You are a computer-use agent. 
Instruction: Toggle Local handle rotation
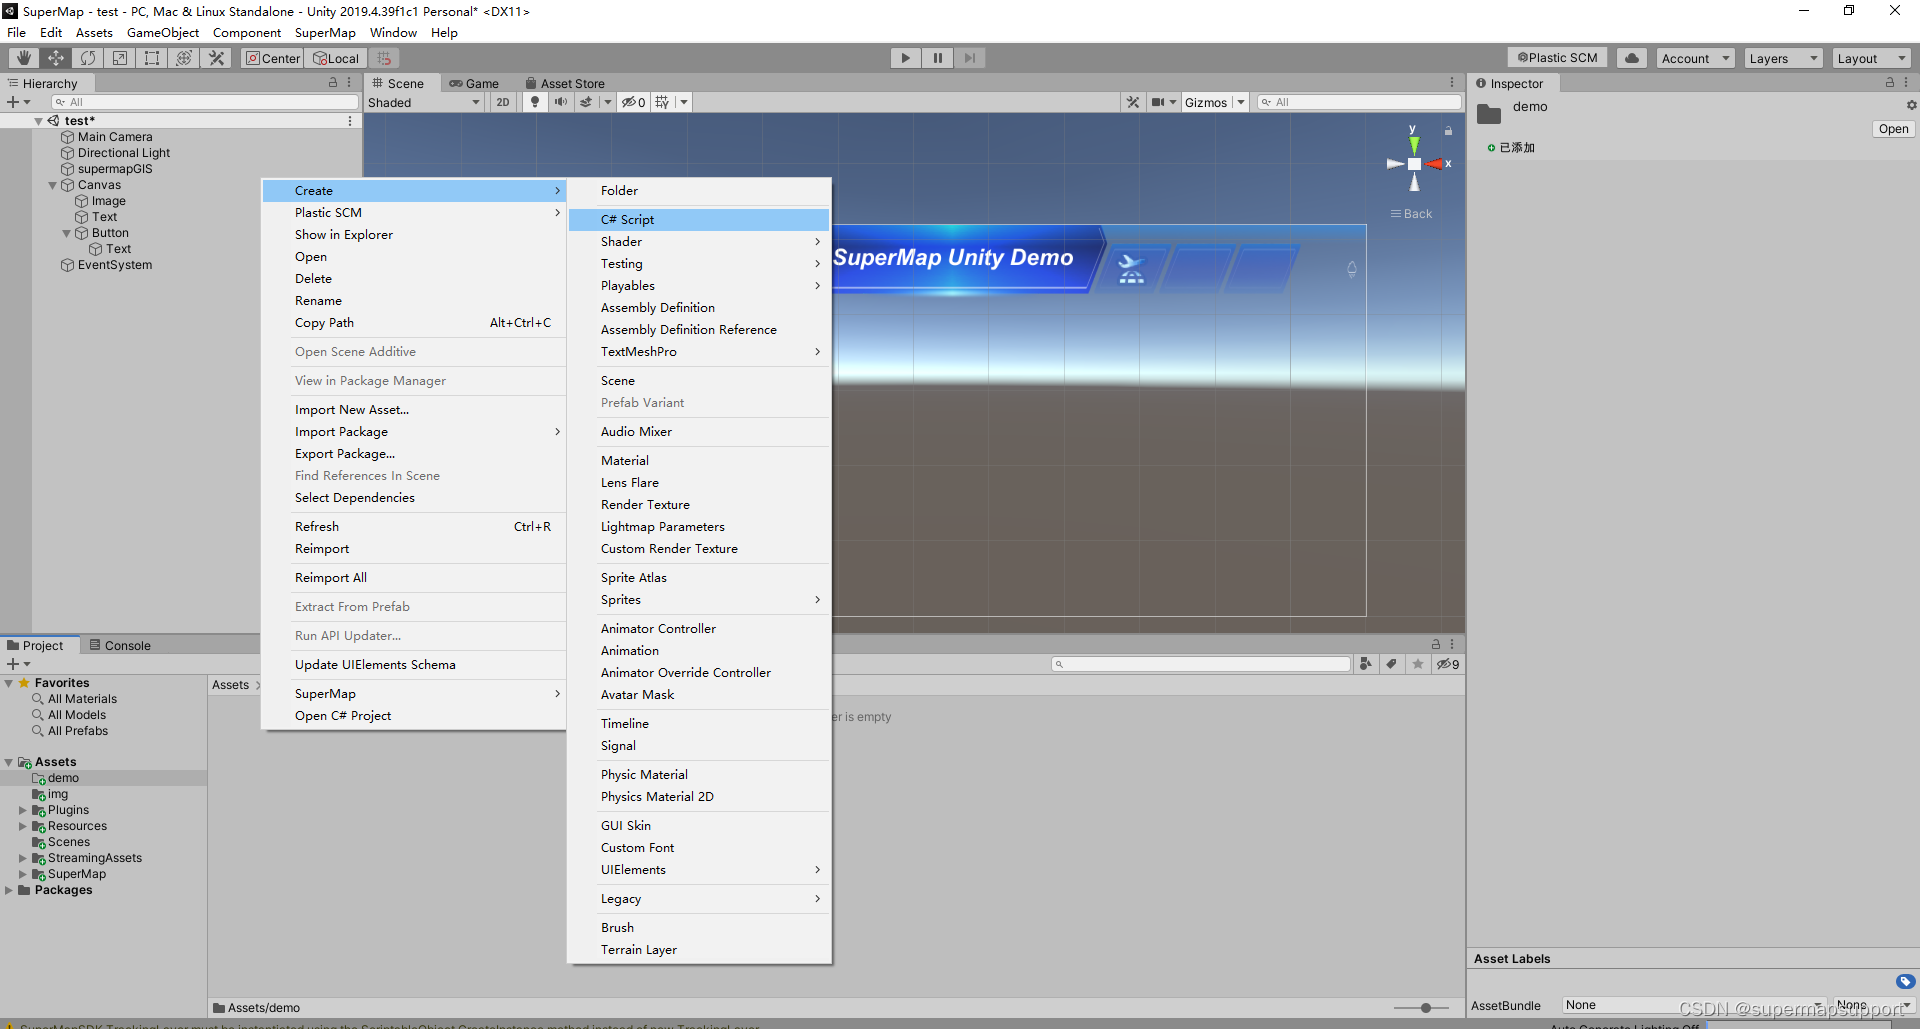tap(336, 58)
